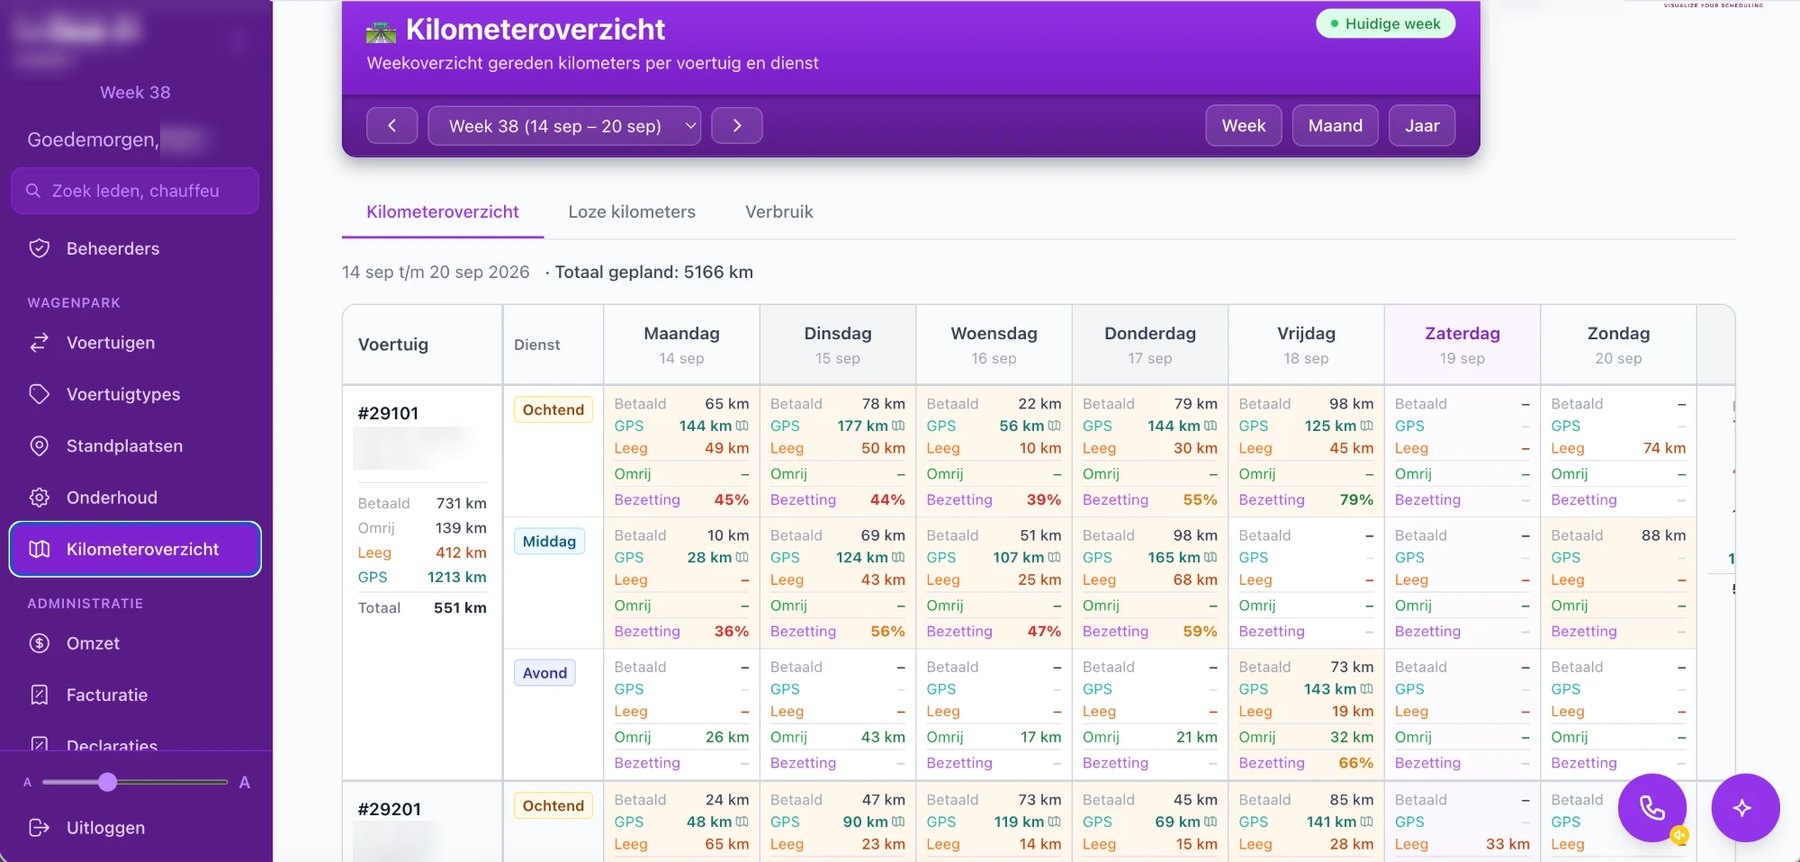
Task: Click map icon next to Vrijdag Avond GPS 143 km
Action: point(1367,689)
